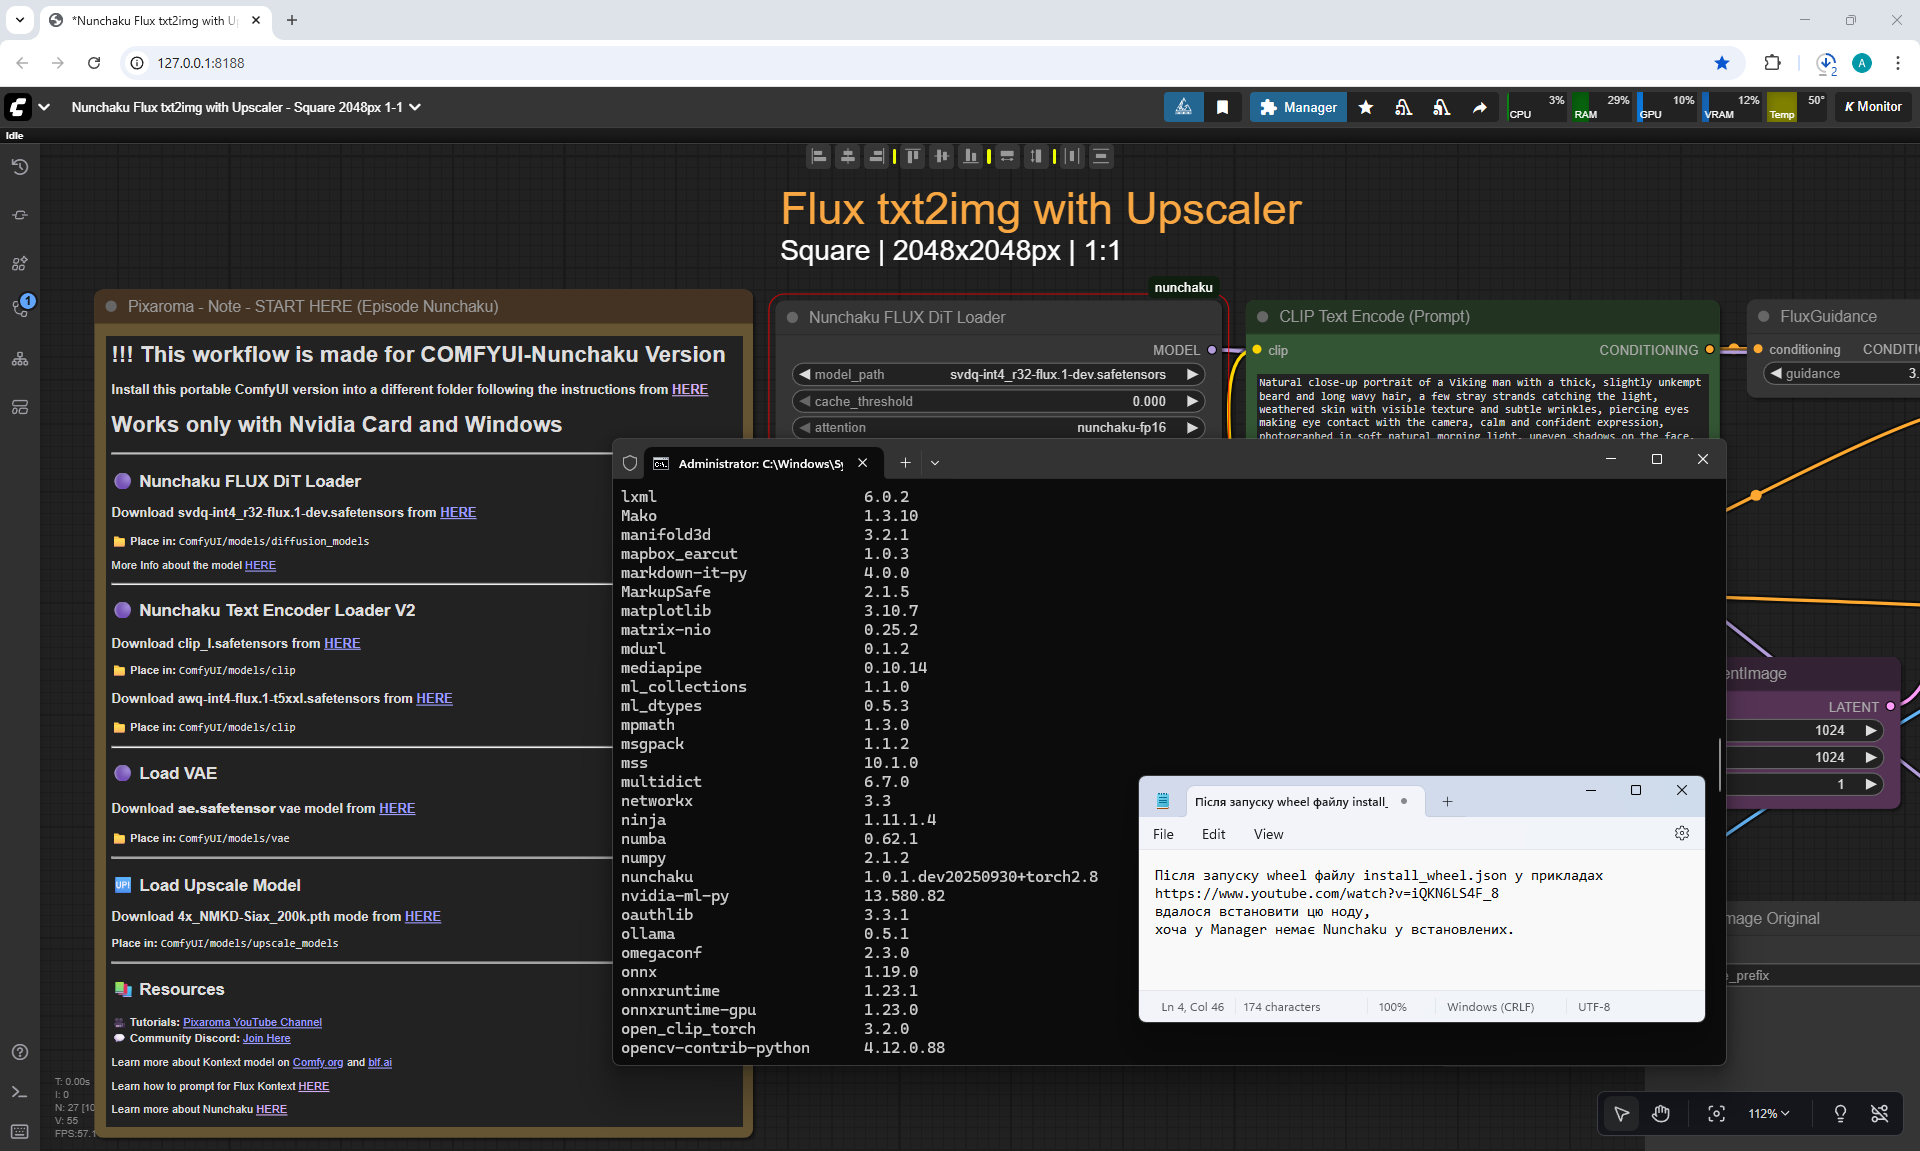Open the Pixaroma YouTube Channel link
Viewport: 1920px width, 1151px height.
pyautogui.click(x=252, y=1022)
